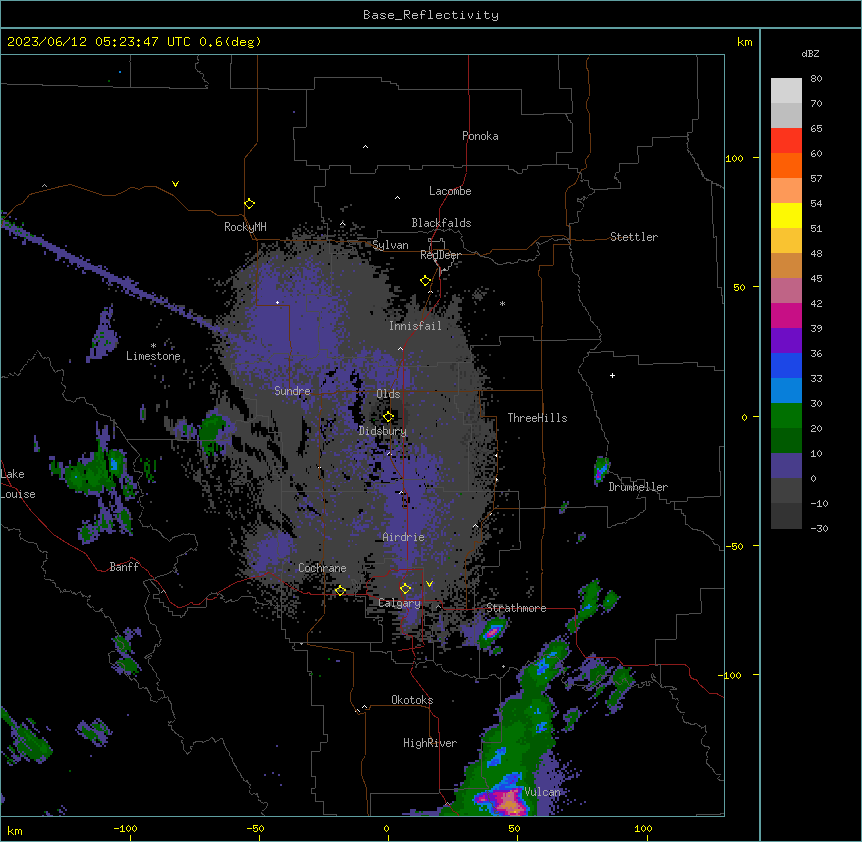Click the Innisfail town label

415,326
